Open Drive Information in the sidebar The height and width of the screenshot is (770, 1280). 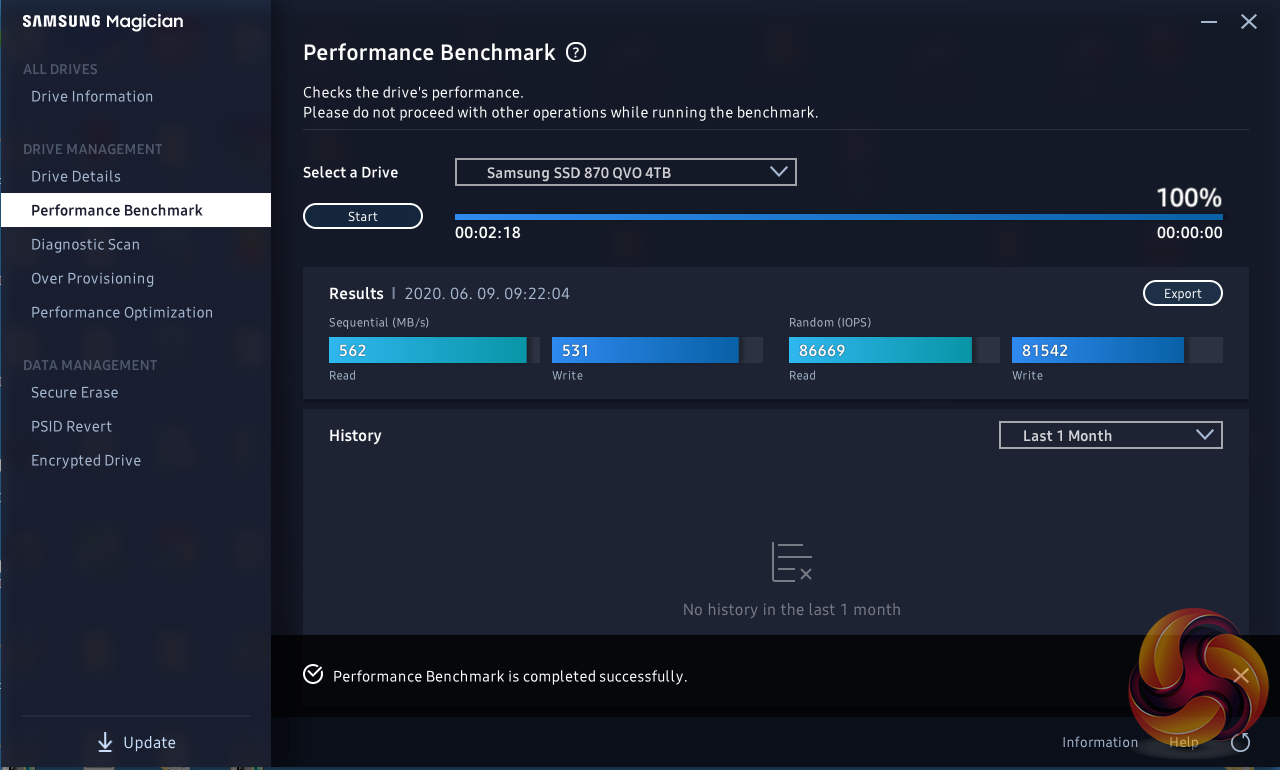[92, 96]
